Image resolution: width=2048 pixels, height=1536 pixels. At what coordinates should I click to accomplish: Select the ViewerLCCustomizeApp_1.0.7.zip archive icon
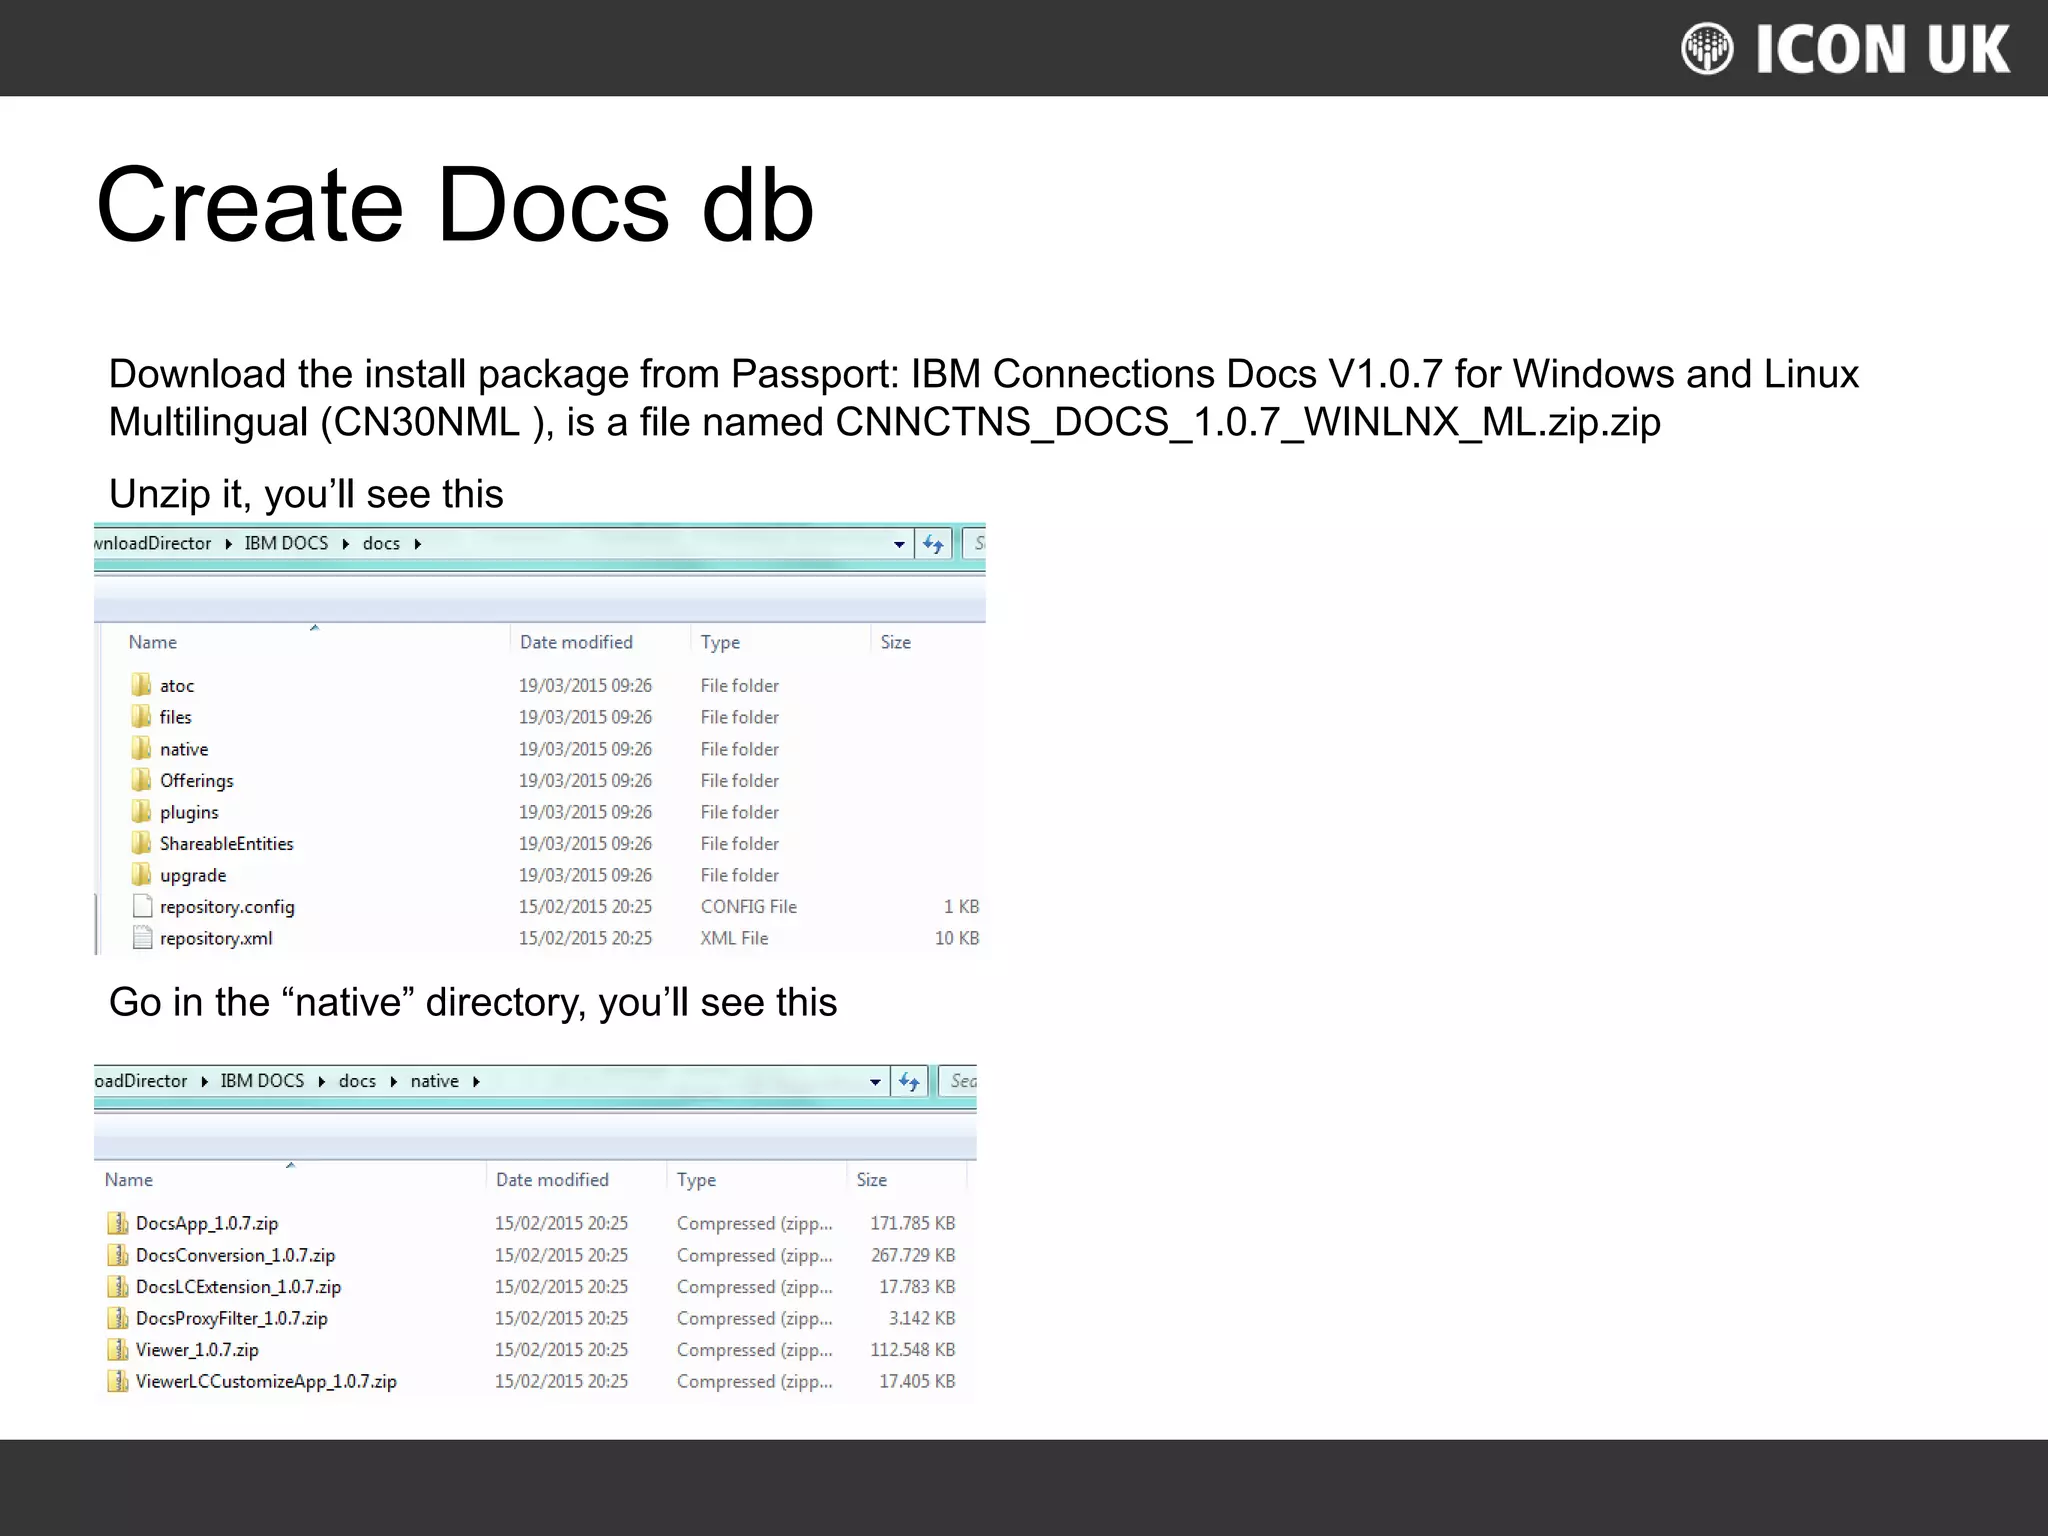(x=118, y=1381)
